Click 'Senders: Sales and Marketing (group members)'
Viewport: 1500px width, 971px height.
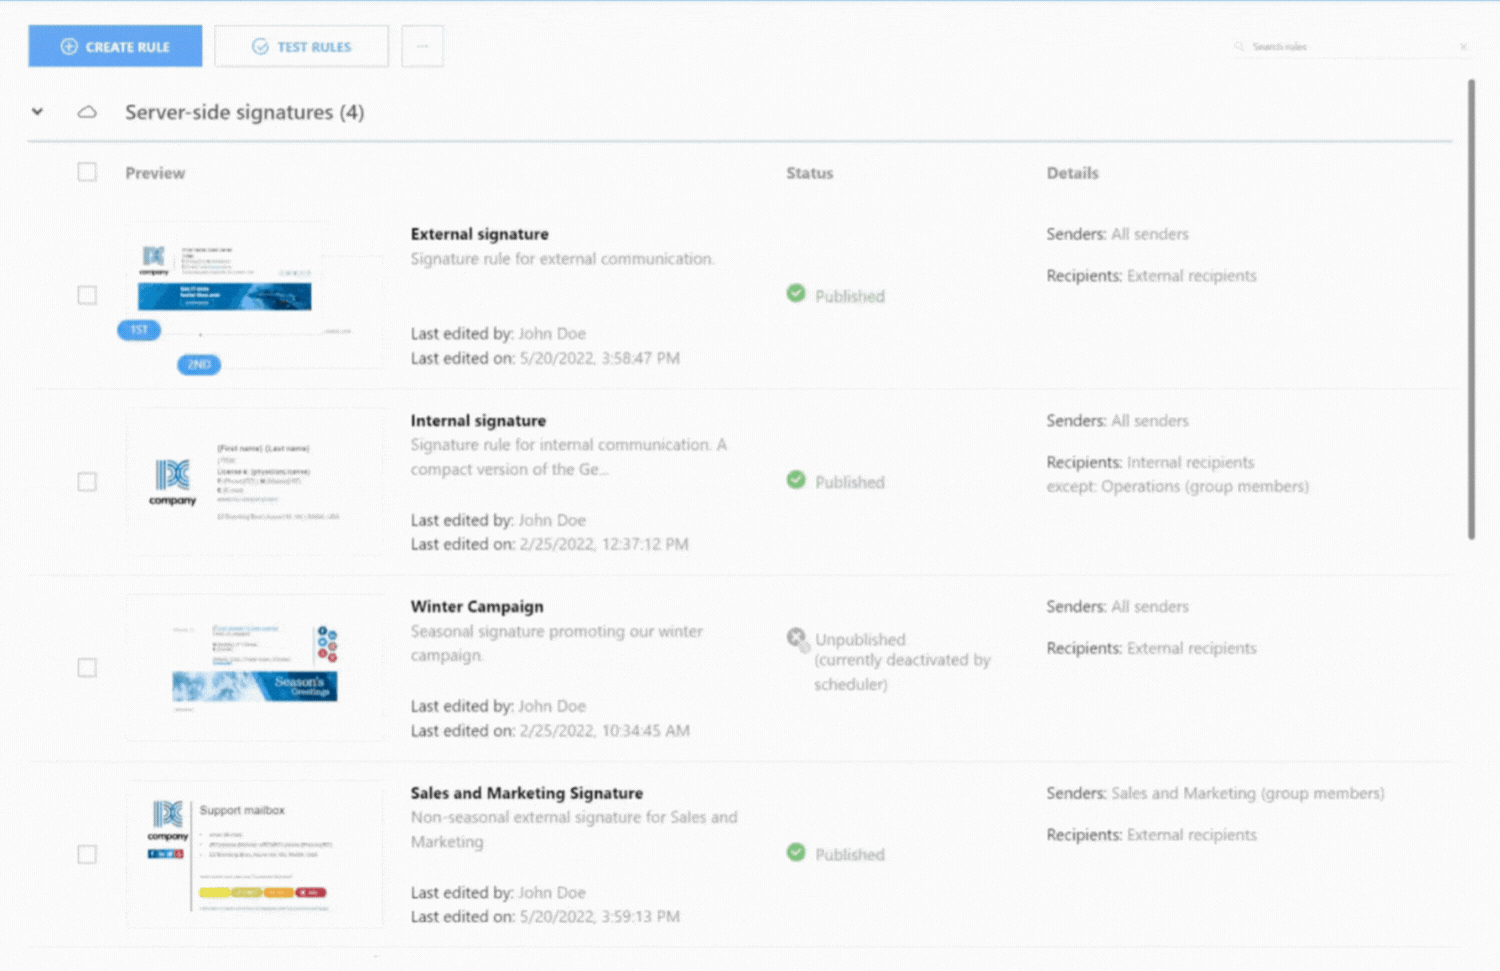coord(1215,793)
